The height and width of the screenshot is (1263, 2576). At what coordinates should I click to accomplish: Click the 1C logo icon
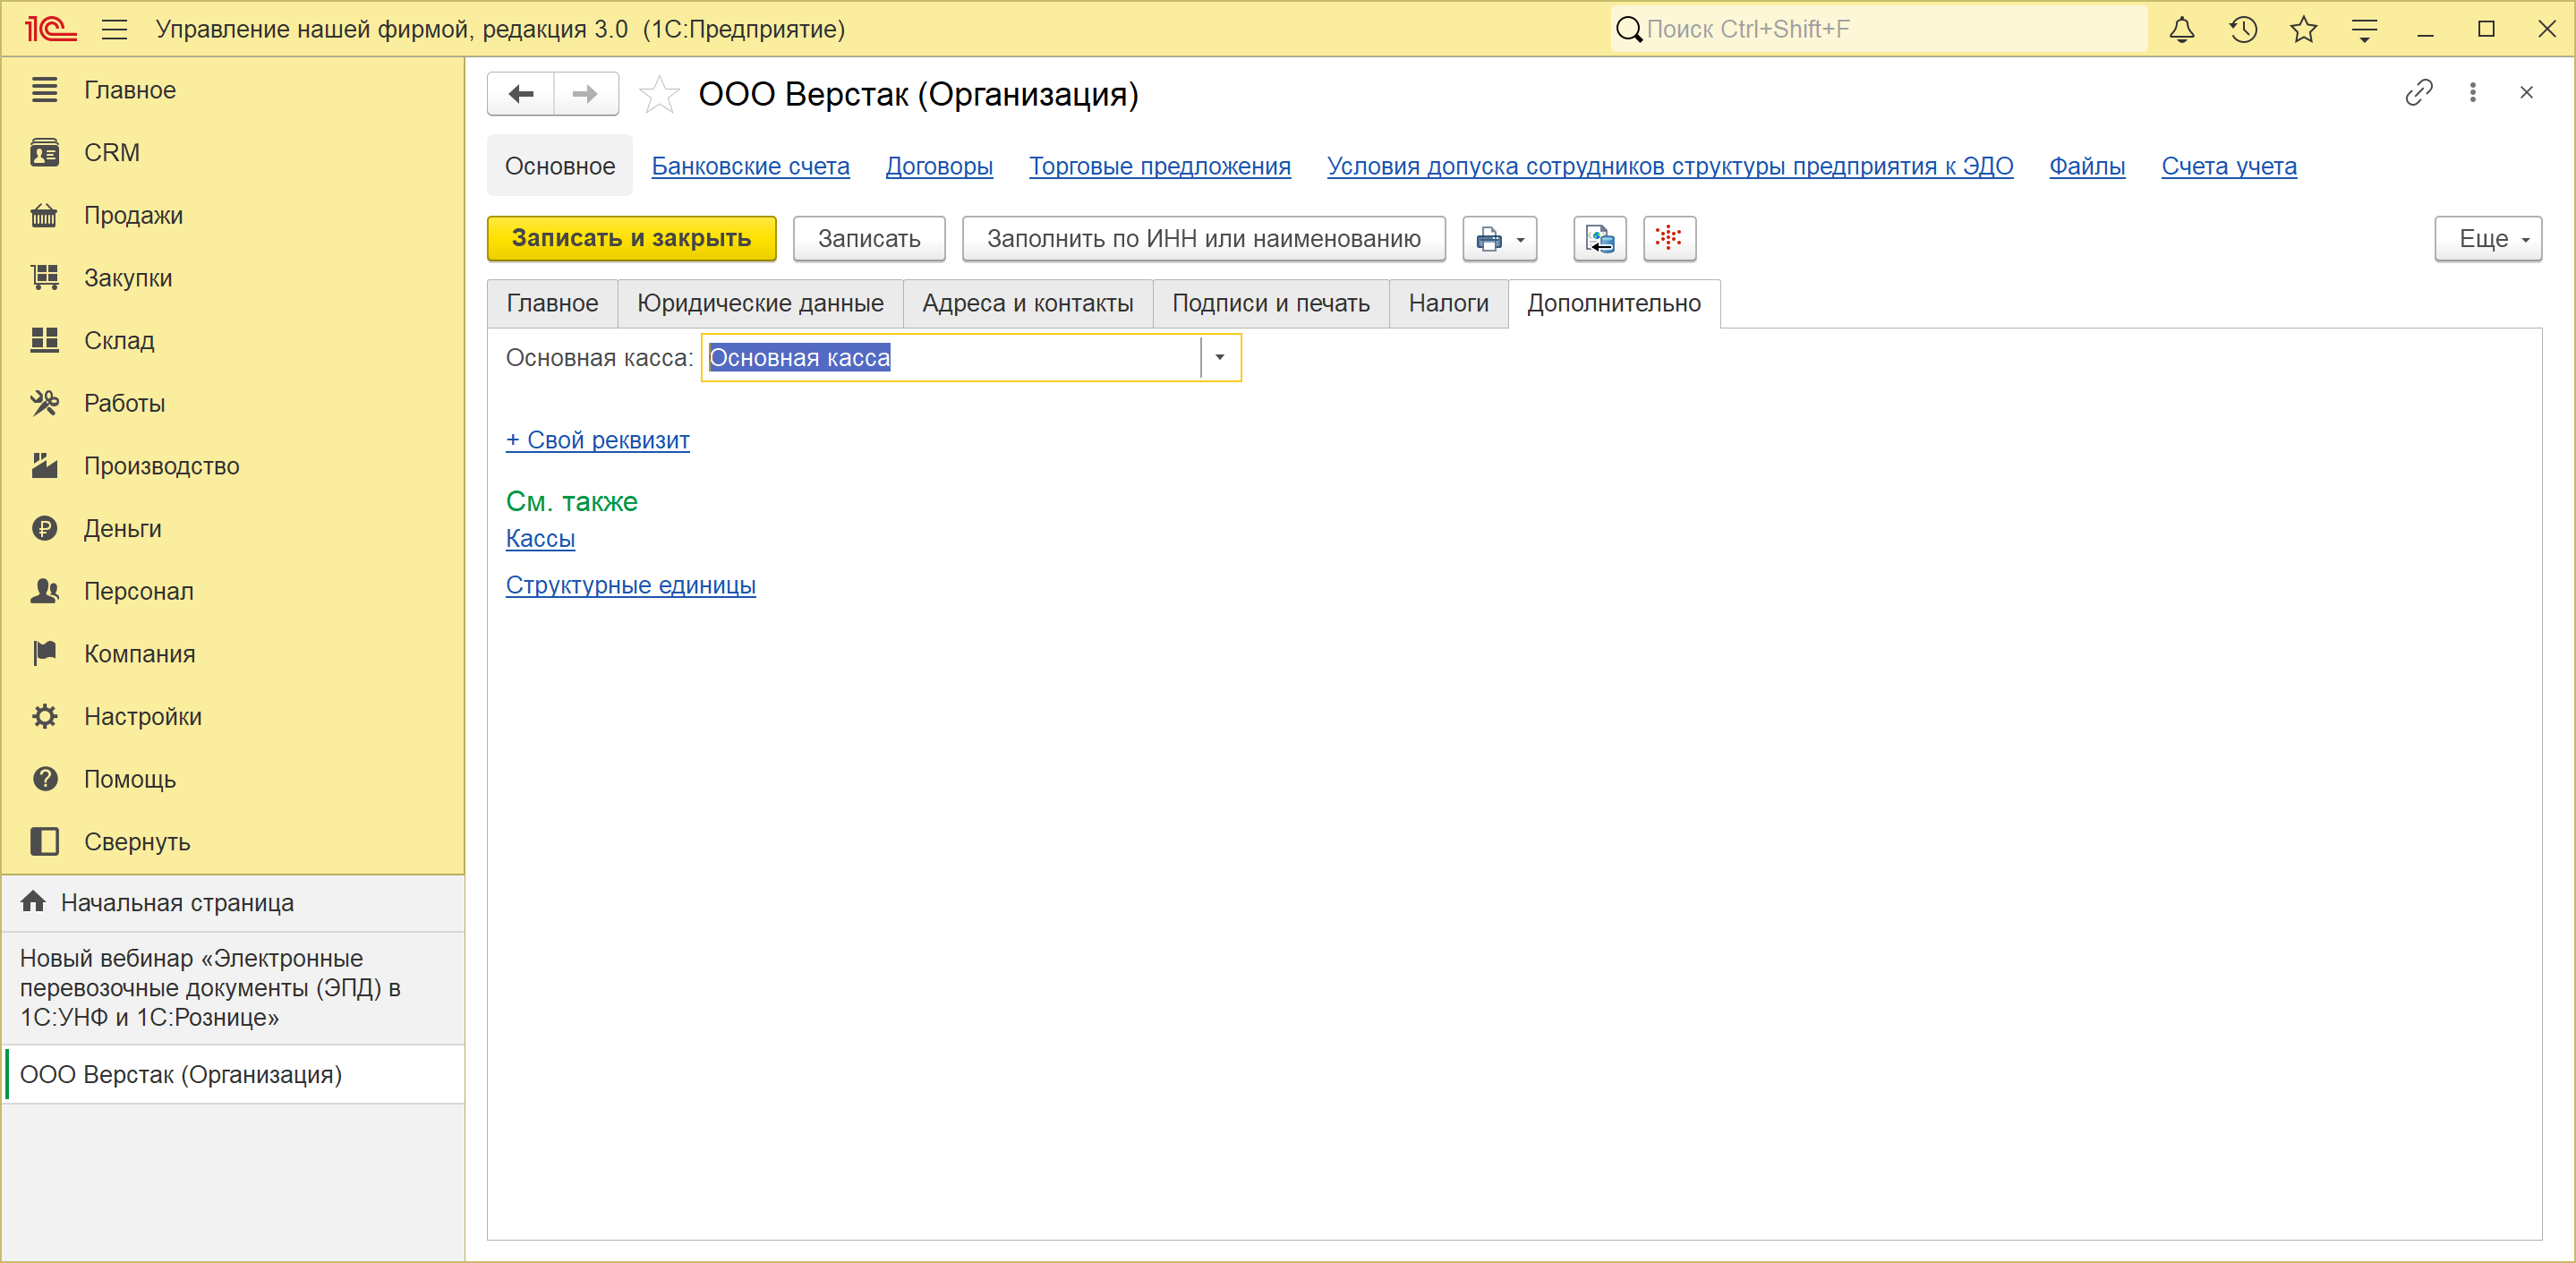point(49,29)
